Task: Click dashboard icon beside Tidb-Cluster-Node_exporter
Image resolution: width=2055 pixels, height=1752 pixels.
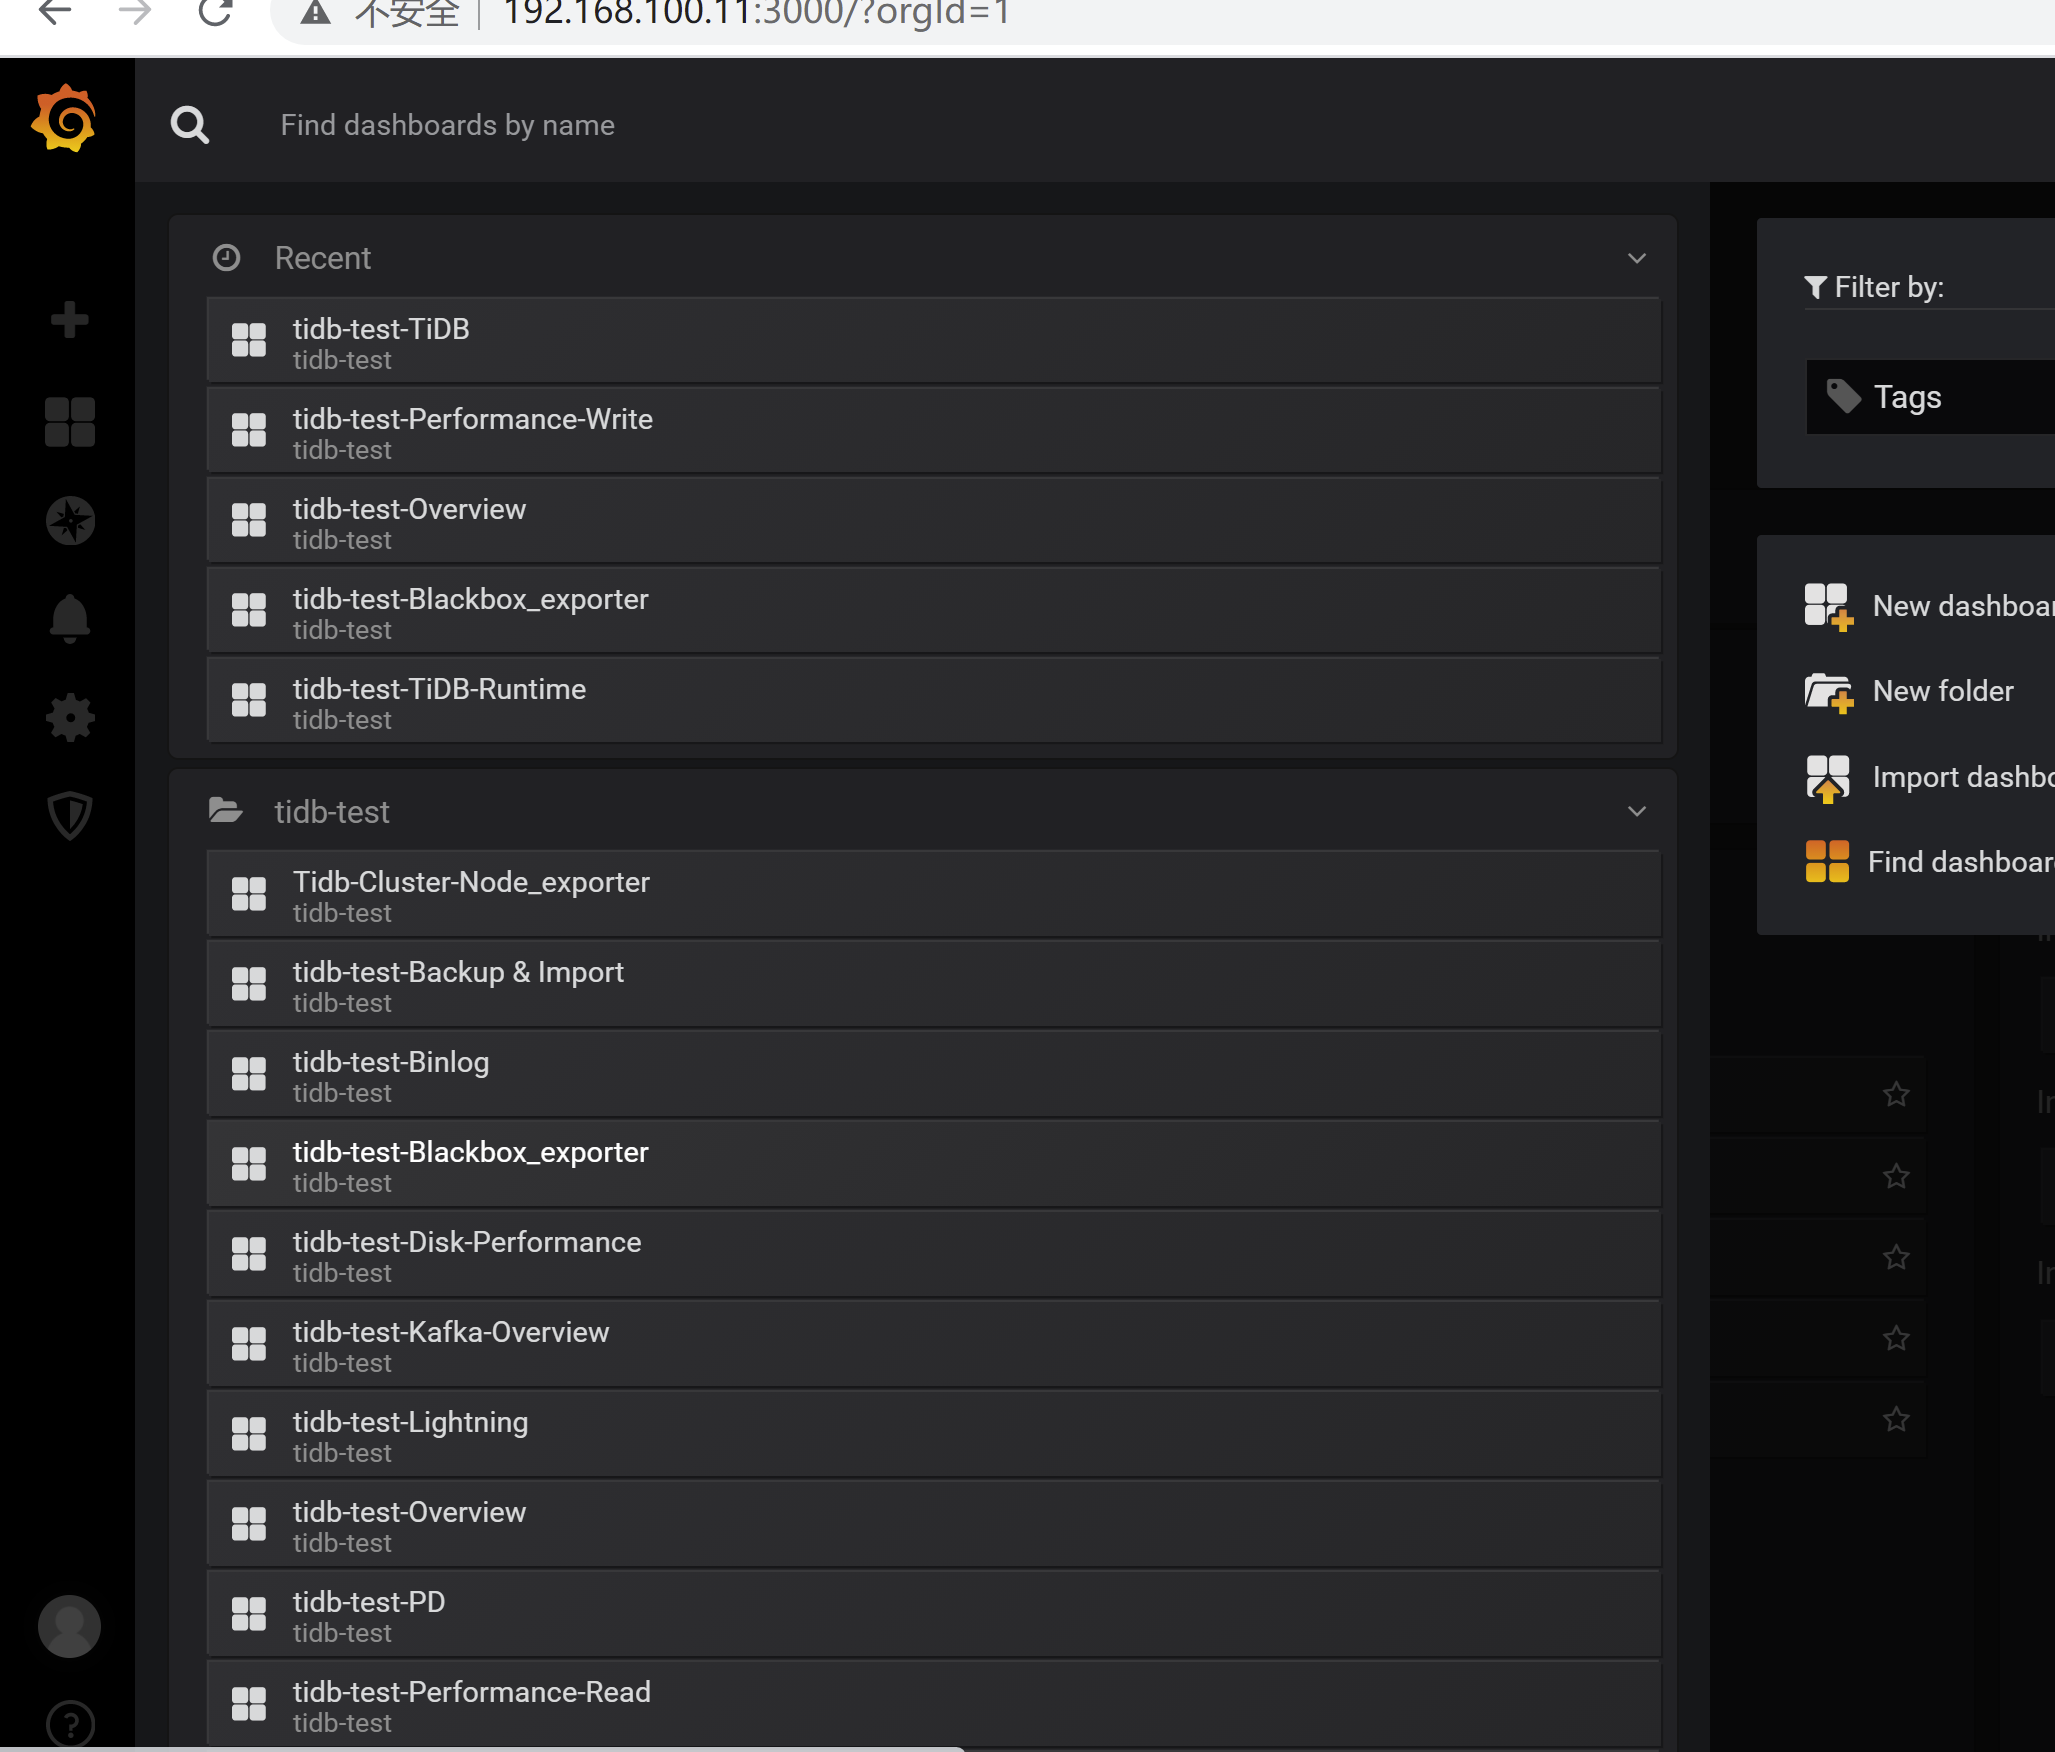Action: point(249,893)
